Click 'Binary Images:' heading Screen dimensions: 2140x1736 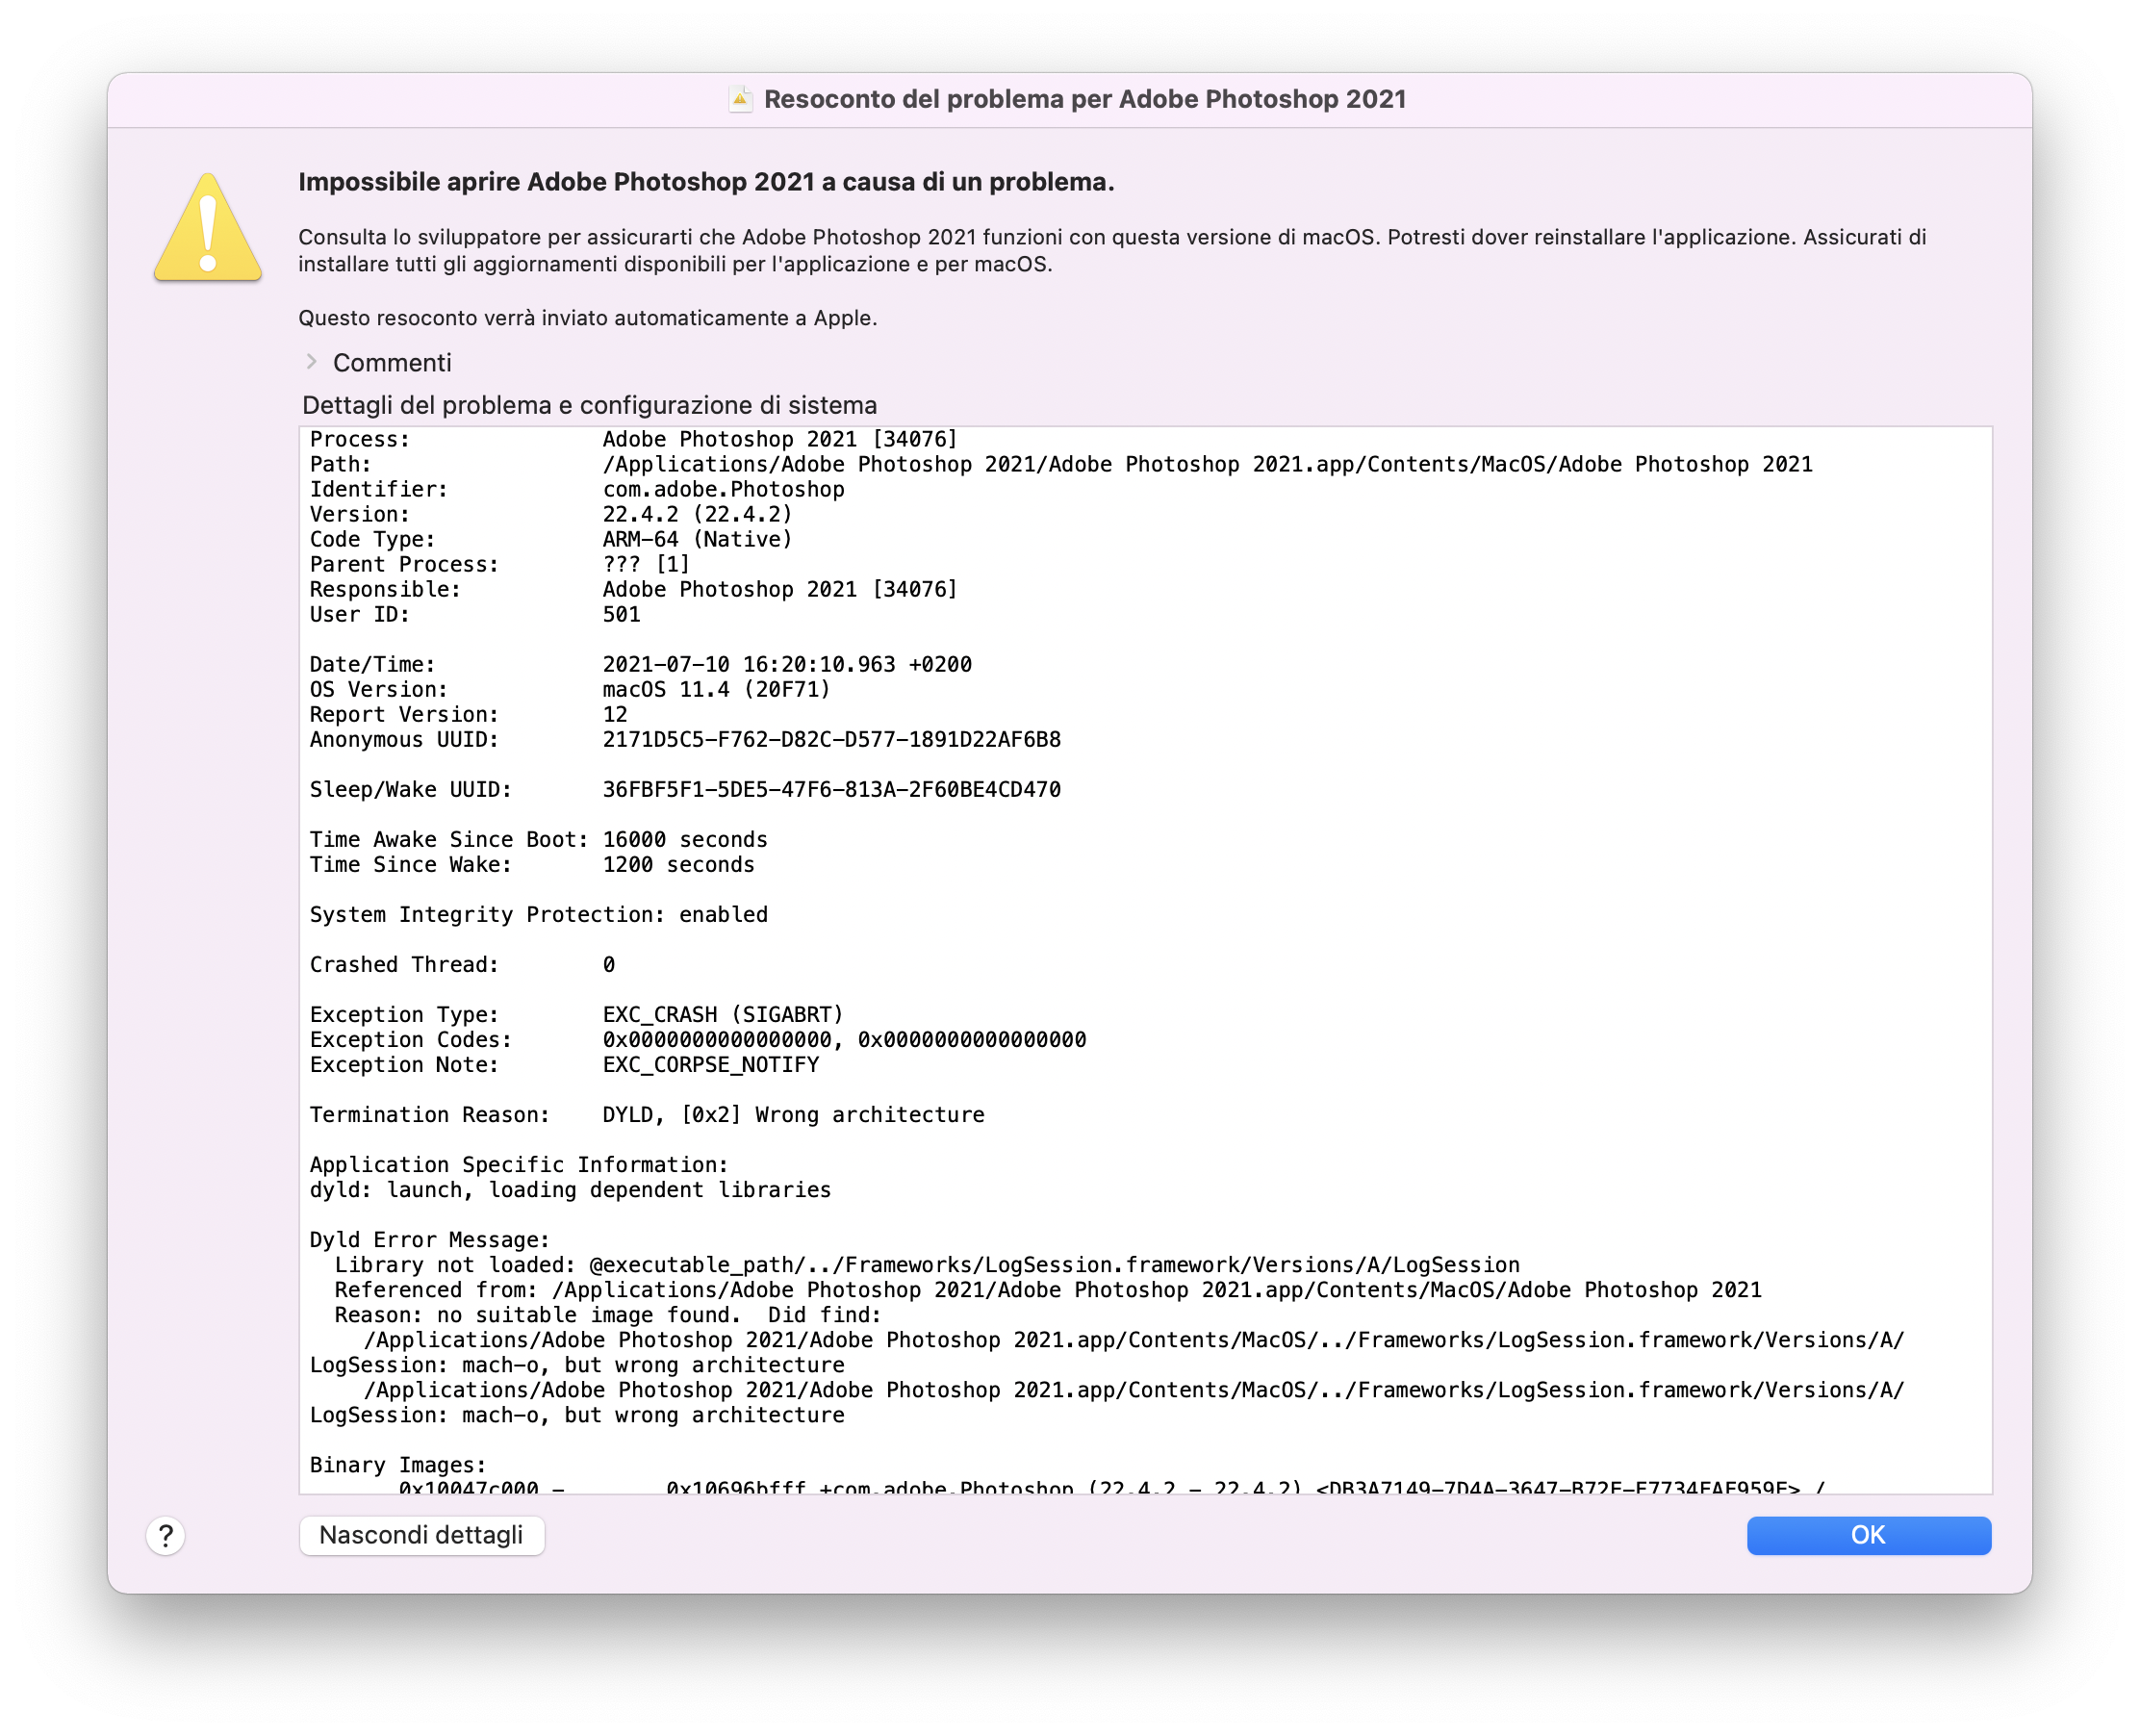click(x=398, y=1464)
